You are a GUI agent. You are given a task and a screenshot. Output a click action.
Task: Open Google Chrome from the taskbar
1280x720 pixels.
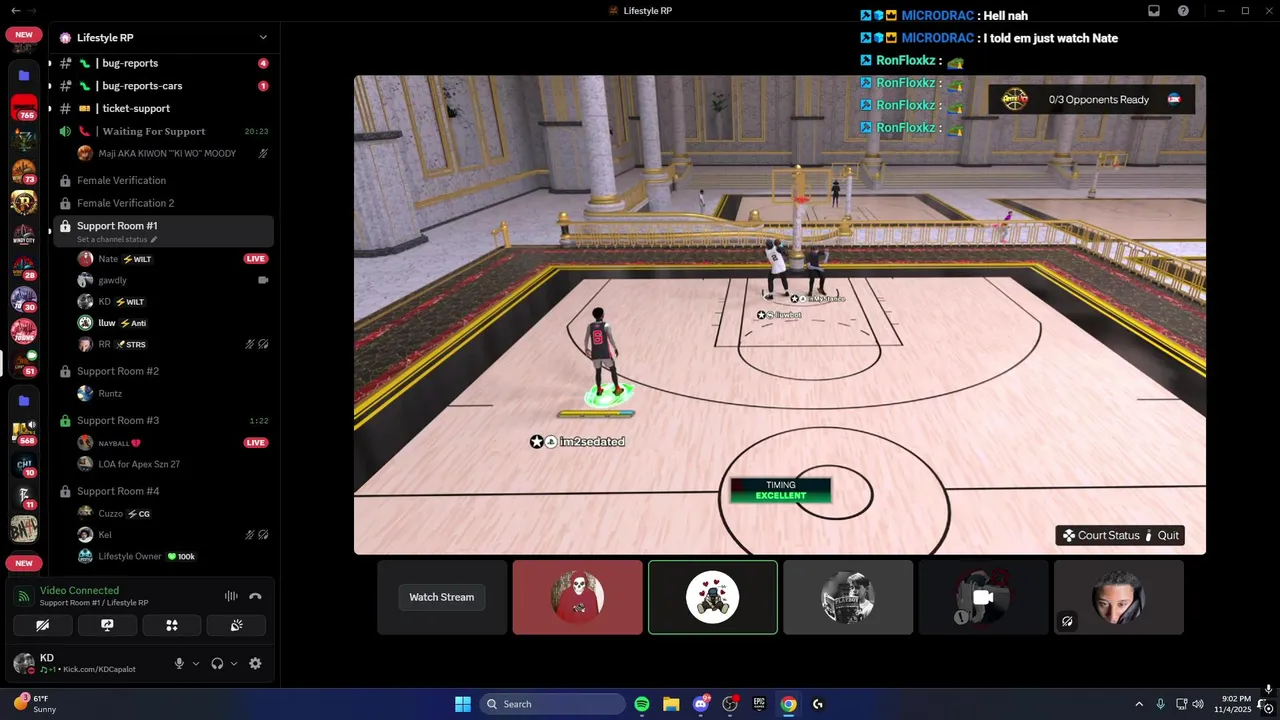(788, 704)
